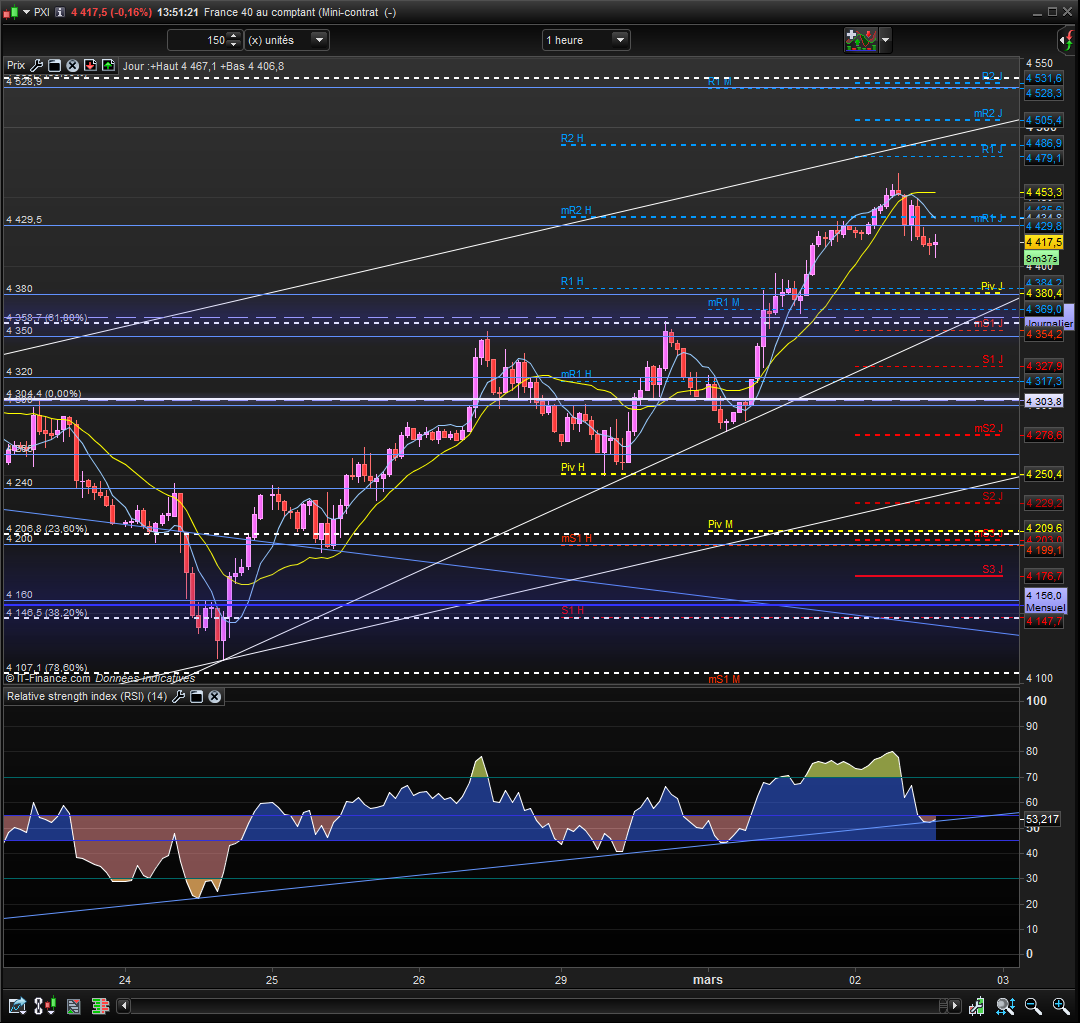The height and width of the screenshot is (1023, 1080).
Task: Open the Prix panel settings wrench
Action: pyautogui.click(x=37, y=66)
